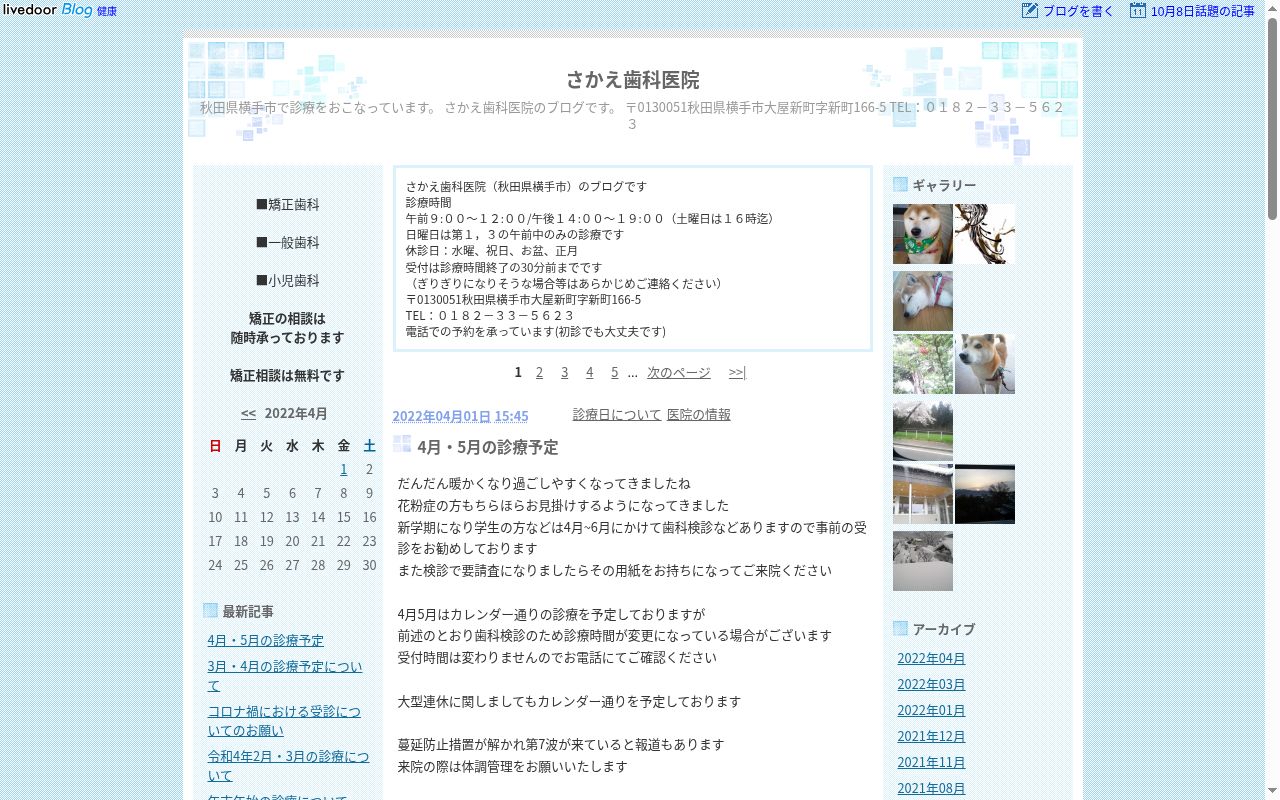Click the 健康 category link
Viewport: 1280px width, 800px height.
coord(107,11)
